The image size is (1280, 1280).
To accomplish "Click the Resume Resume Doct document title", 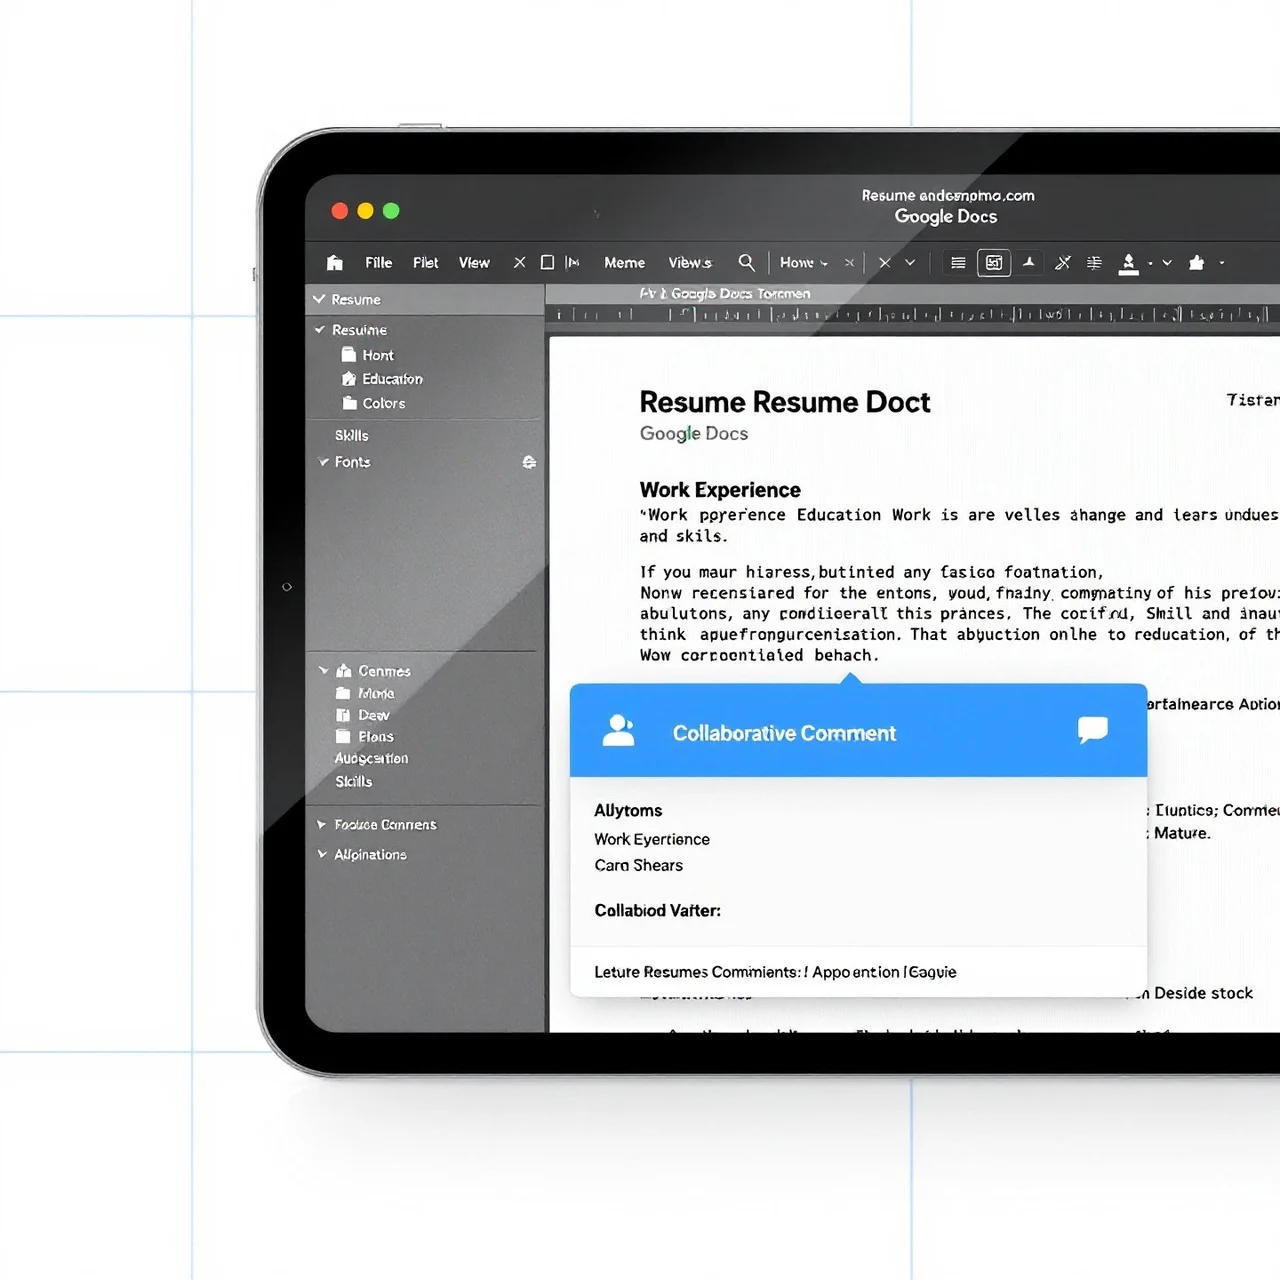I will (784, 402).
